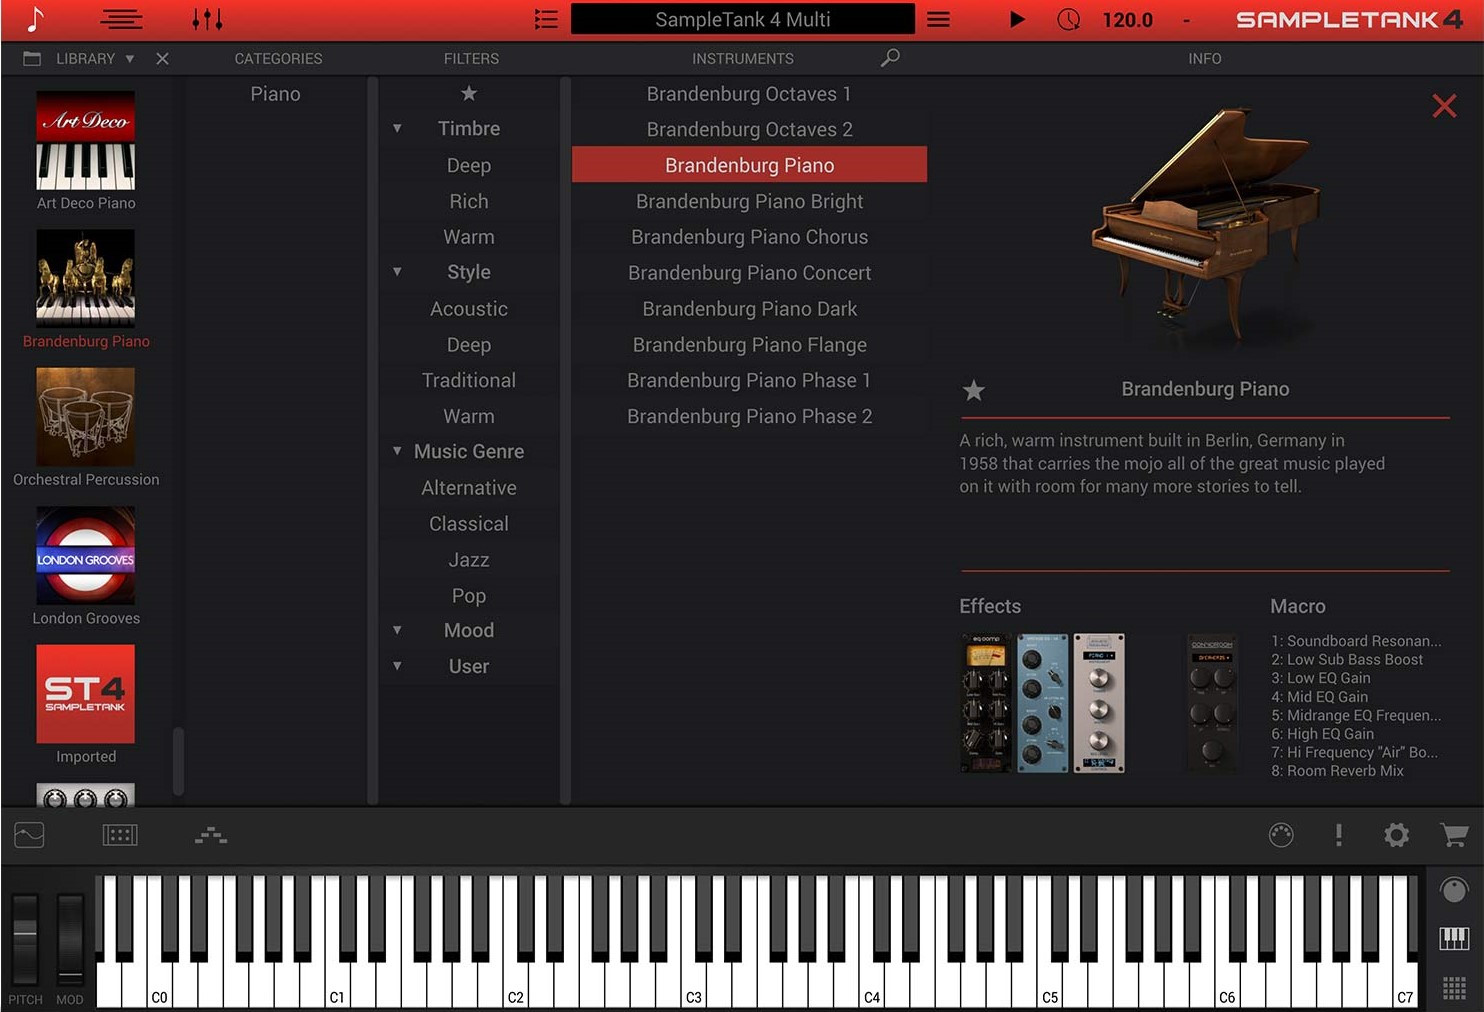Expand the Mood filter group

click(x=397, y=630)
